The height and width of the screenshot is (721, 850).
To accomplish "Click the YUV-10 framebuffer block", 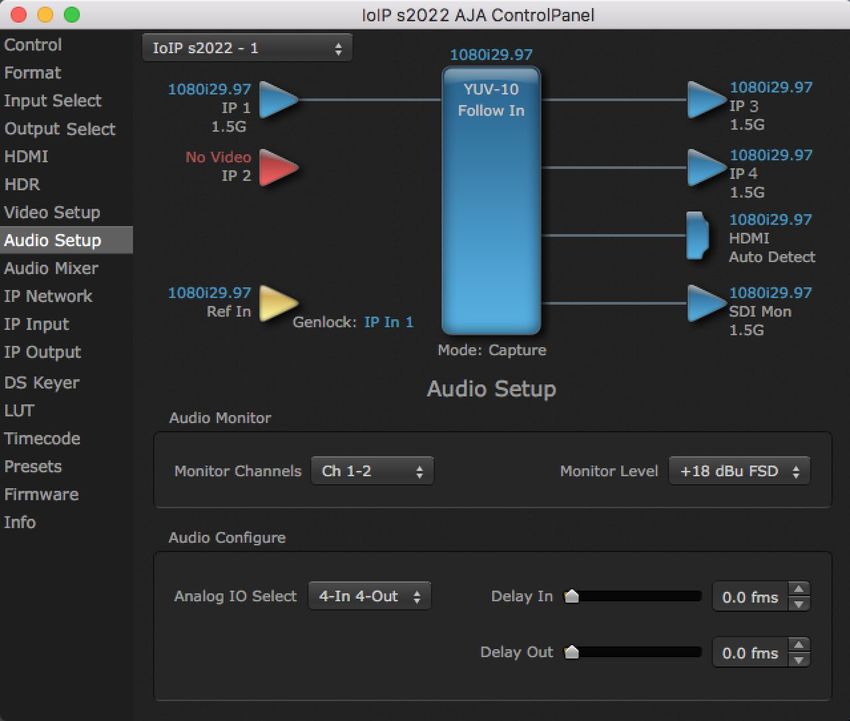I will 491,200.
